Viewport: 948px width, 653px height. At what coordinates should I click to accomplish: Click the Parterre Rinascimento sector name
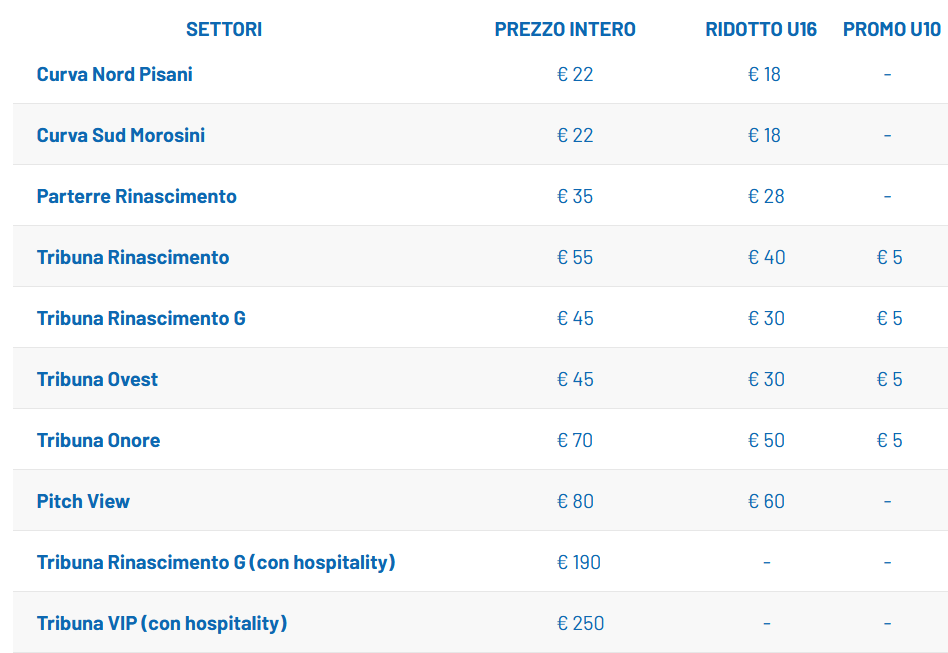[x=137, y=196]
